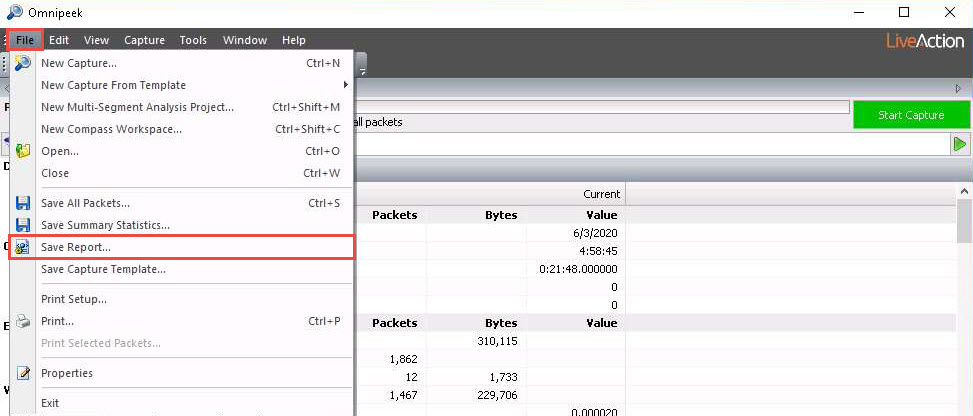This screenshot has width=973, height=416.
Task: Click the printer icon beside Print
Action: coord(23,321)
